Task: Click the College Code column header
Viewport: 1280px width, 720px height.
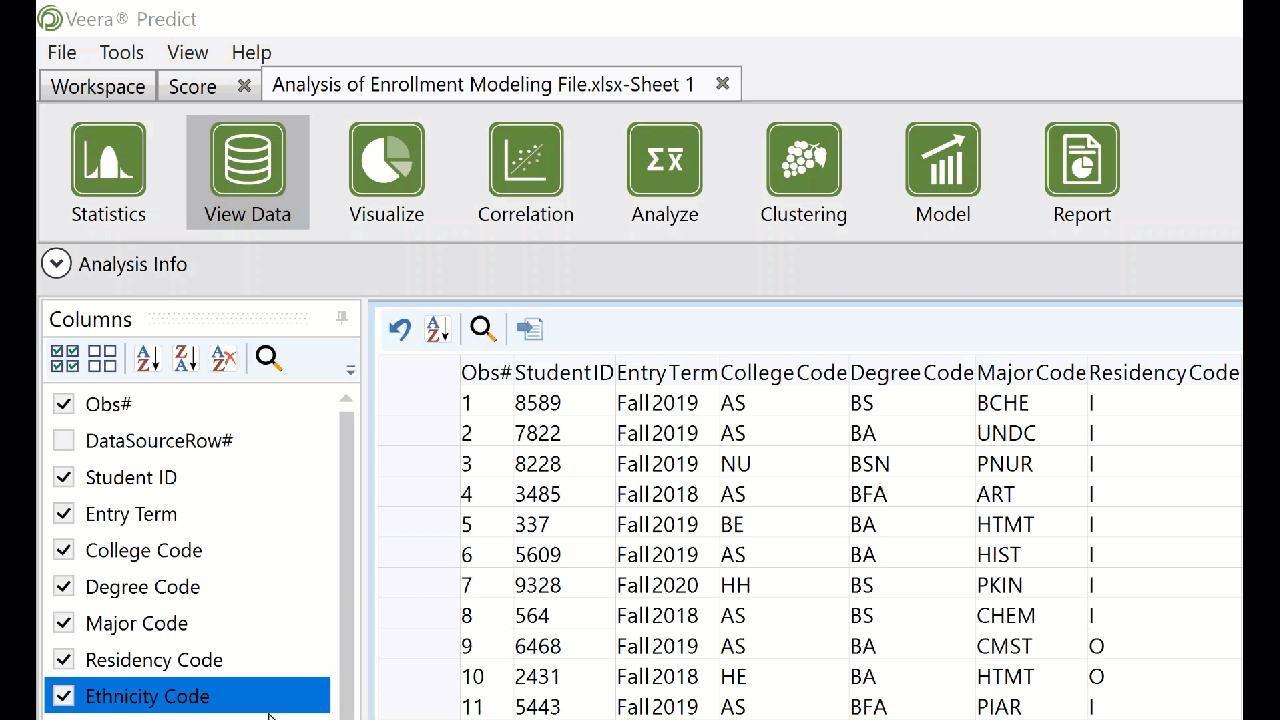Action: click(784, 373)
